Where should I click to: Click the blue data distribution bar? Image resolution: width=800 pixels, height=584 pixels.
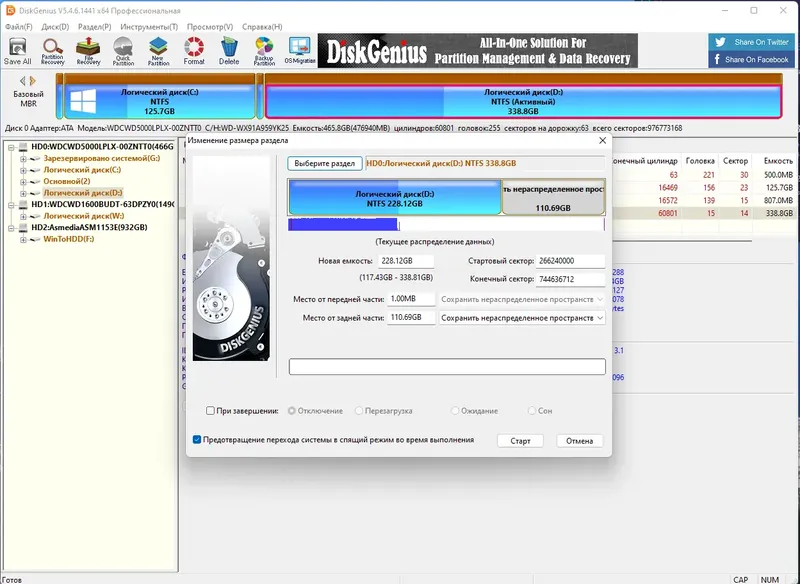pyautogui.click(x=343, y=224)
